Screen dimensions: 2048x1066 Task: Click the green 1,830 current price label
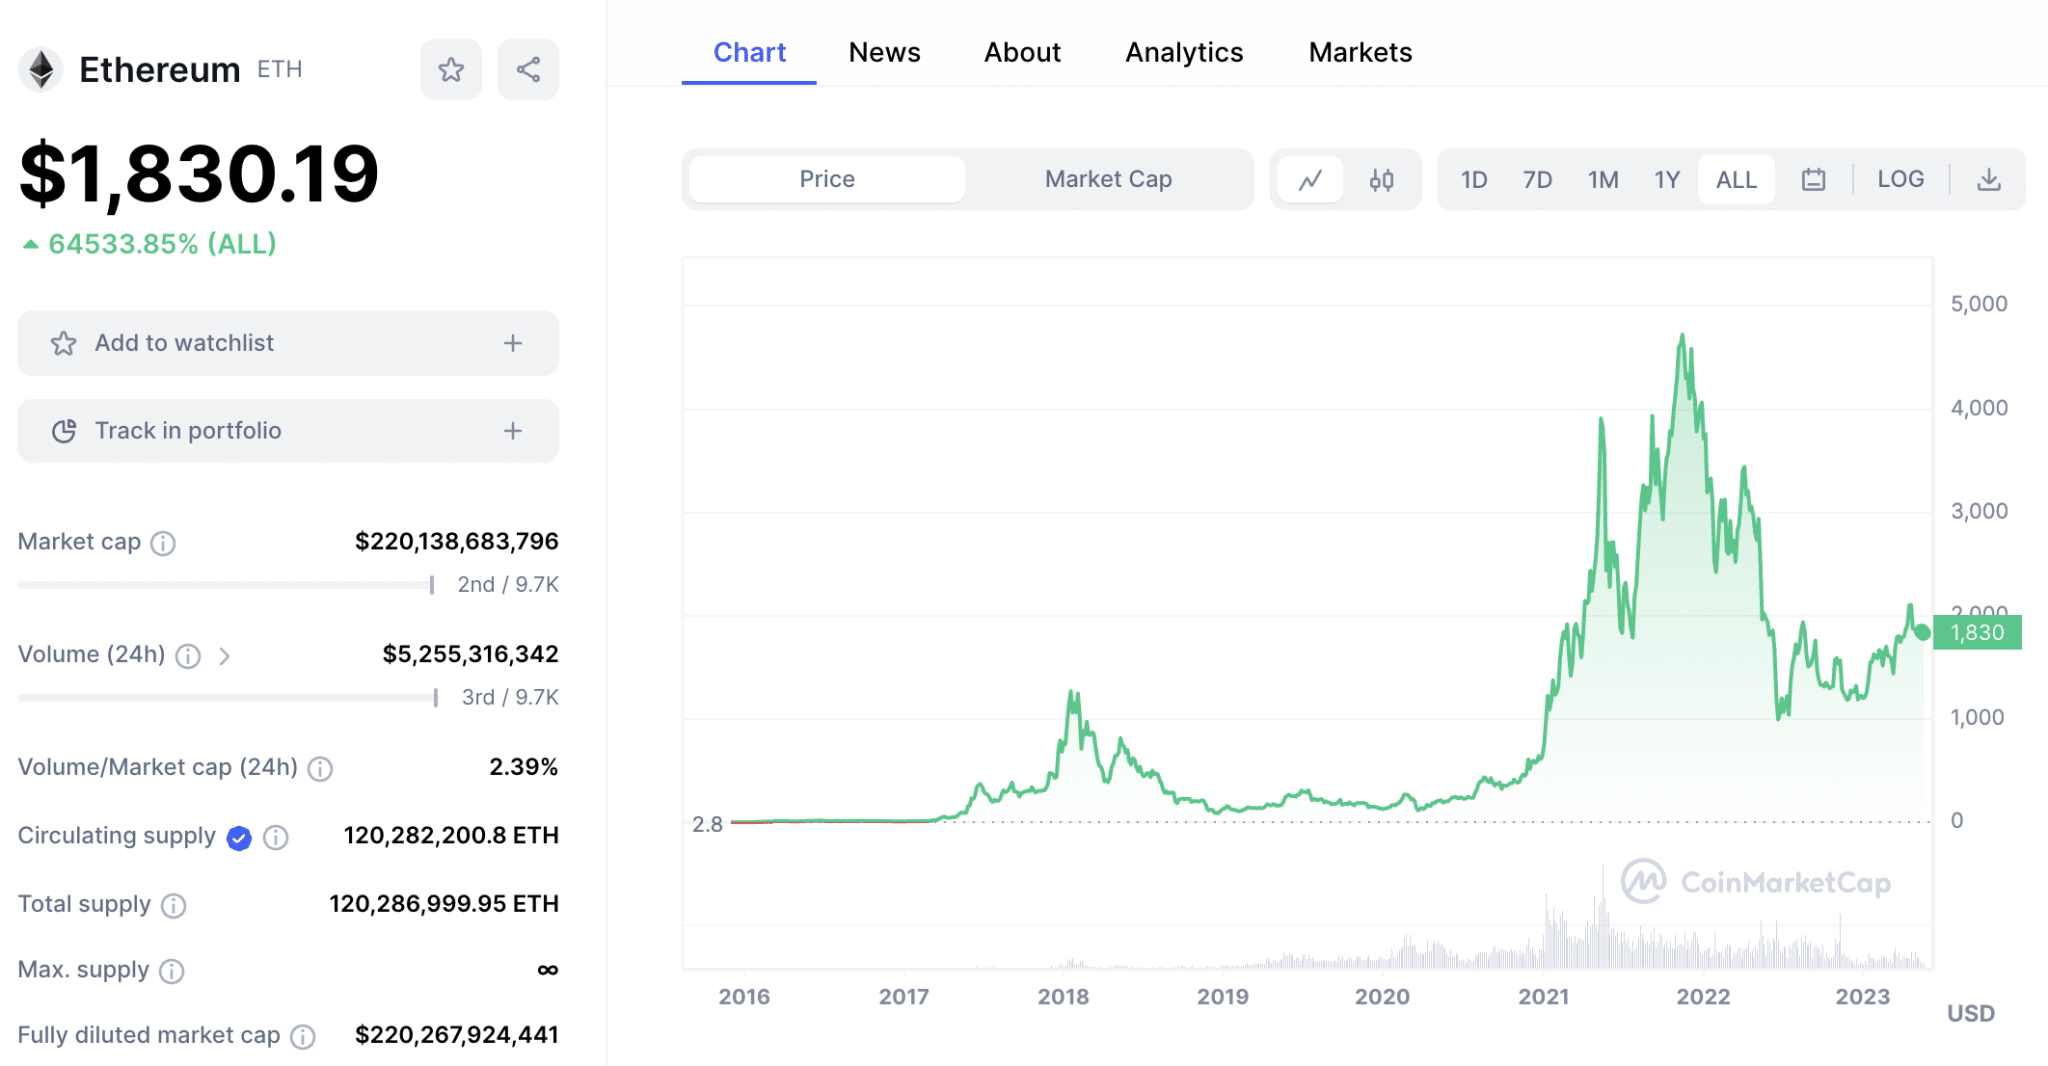1977,633
